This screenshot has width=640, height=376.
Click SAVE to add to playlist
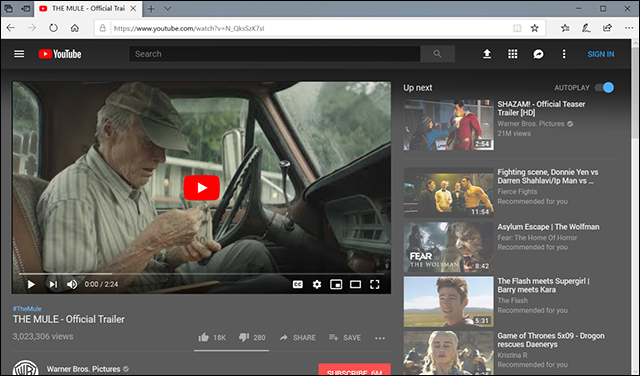pyautogui.click(x=345, y=338)
